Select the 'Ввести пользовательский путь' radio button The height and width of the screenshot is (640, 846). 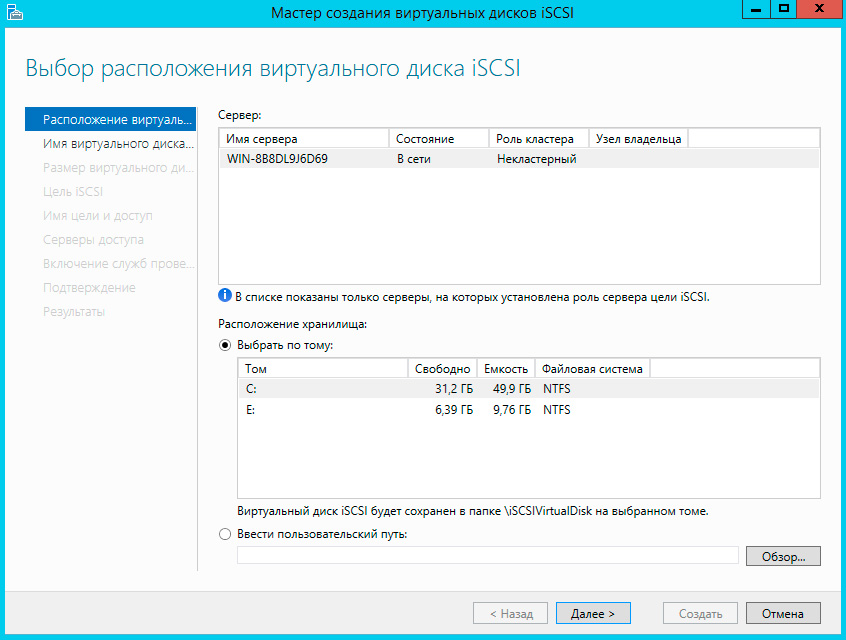click(x=225, y=534)
